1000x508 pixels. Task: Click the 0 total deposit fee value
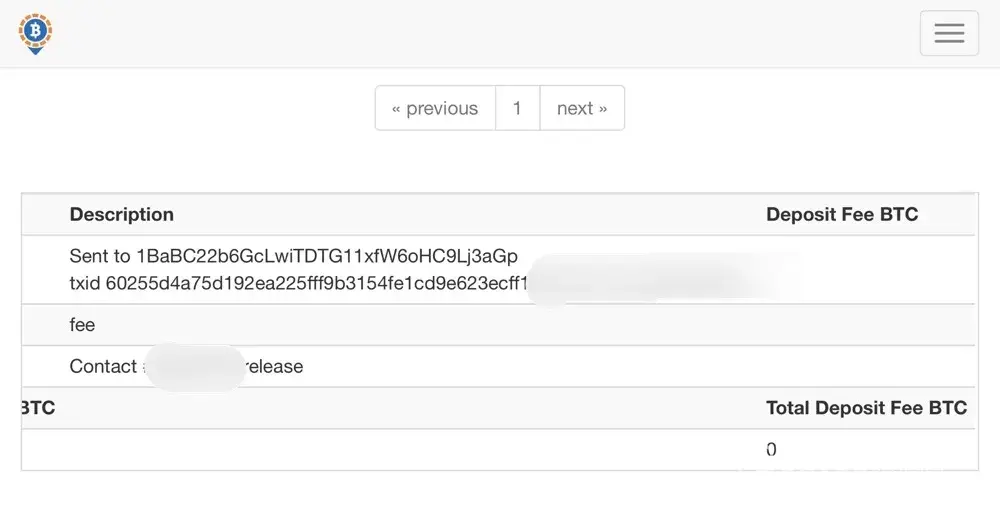(771, 450)
